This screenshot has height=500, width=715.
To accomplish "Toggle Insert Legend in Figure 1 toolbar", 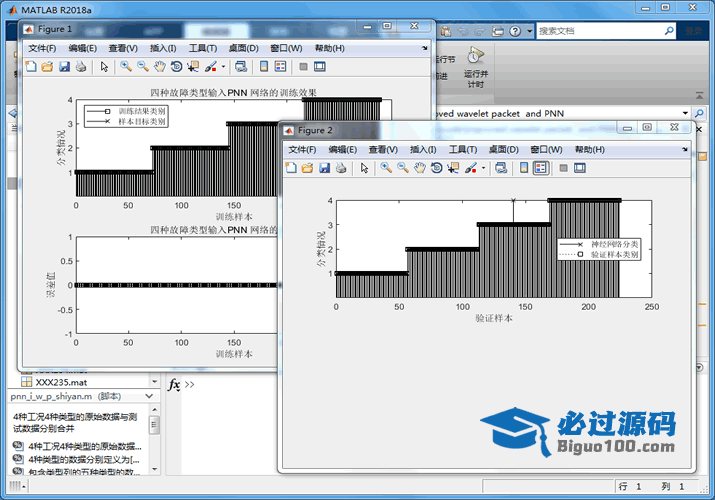I will pyautogui.click(x=280, y=67).
